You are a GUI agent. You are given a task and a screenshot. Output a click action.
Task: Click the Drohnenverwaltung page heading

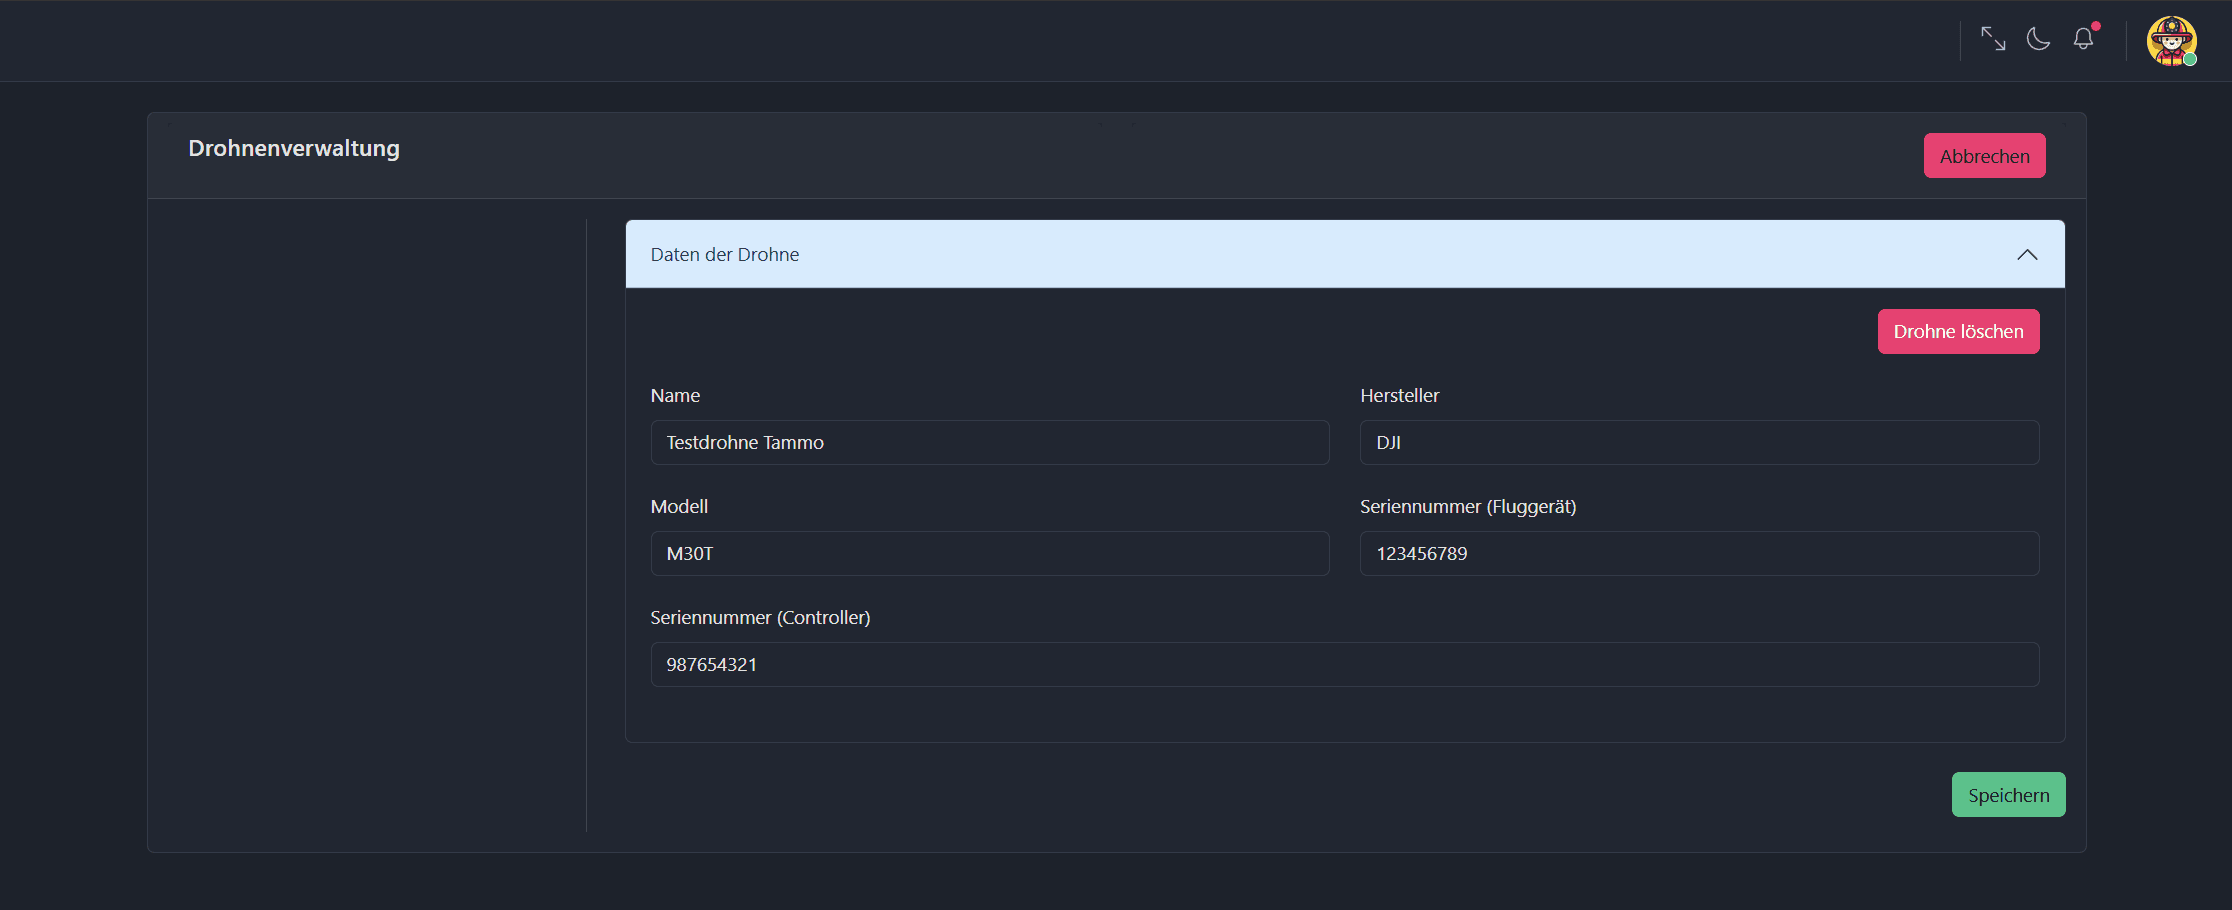tap(294, 149)
